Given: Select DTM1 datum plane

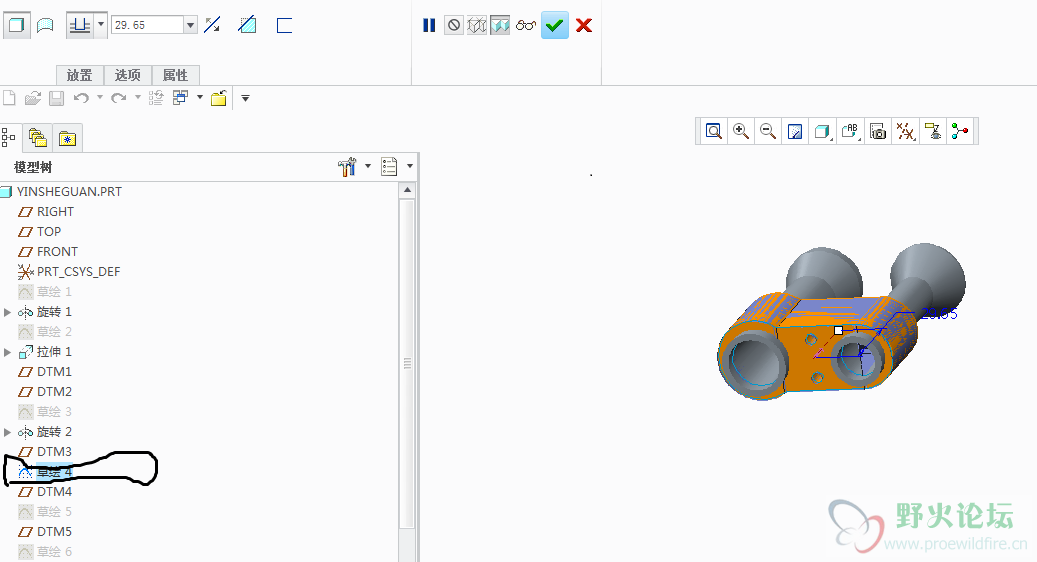Looking at the screenshot, I should [54, 372].
